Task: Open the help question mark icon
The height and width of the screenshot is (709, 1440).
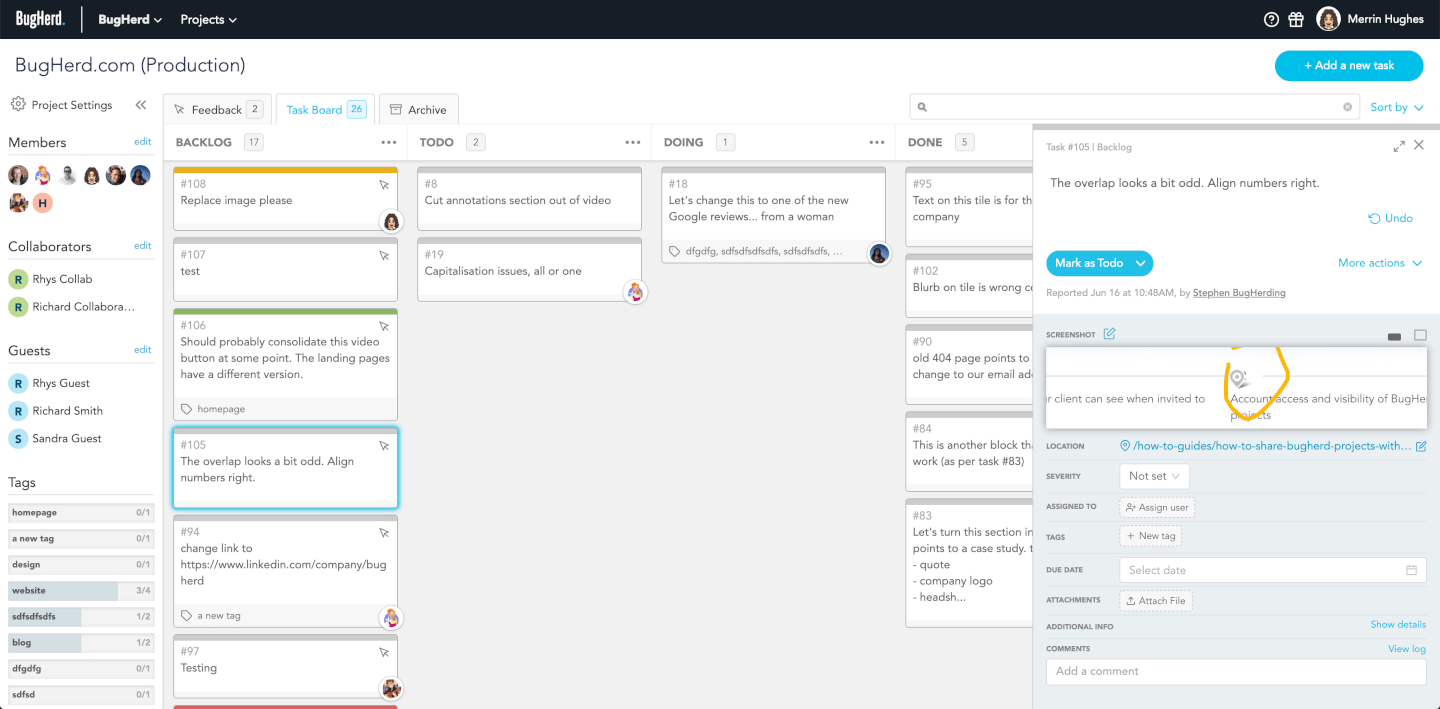Action: click(1271, 19)
